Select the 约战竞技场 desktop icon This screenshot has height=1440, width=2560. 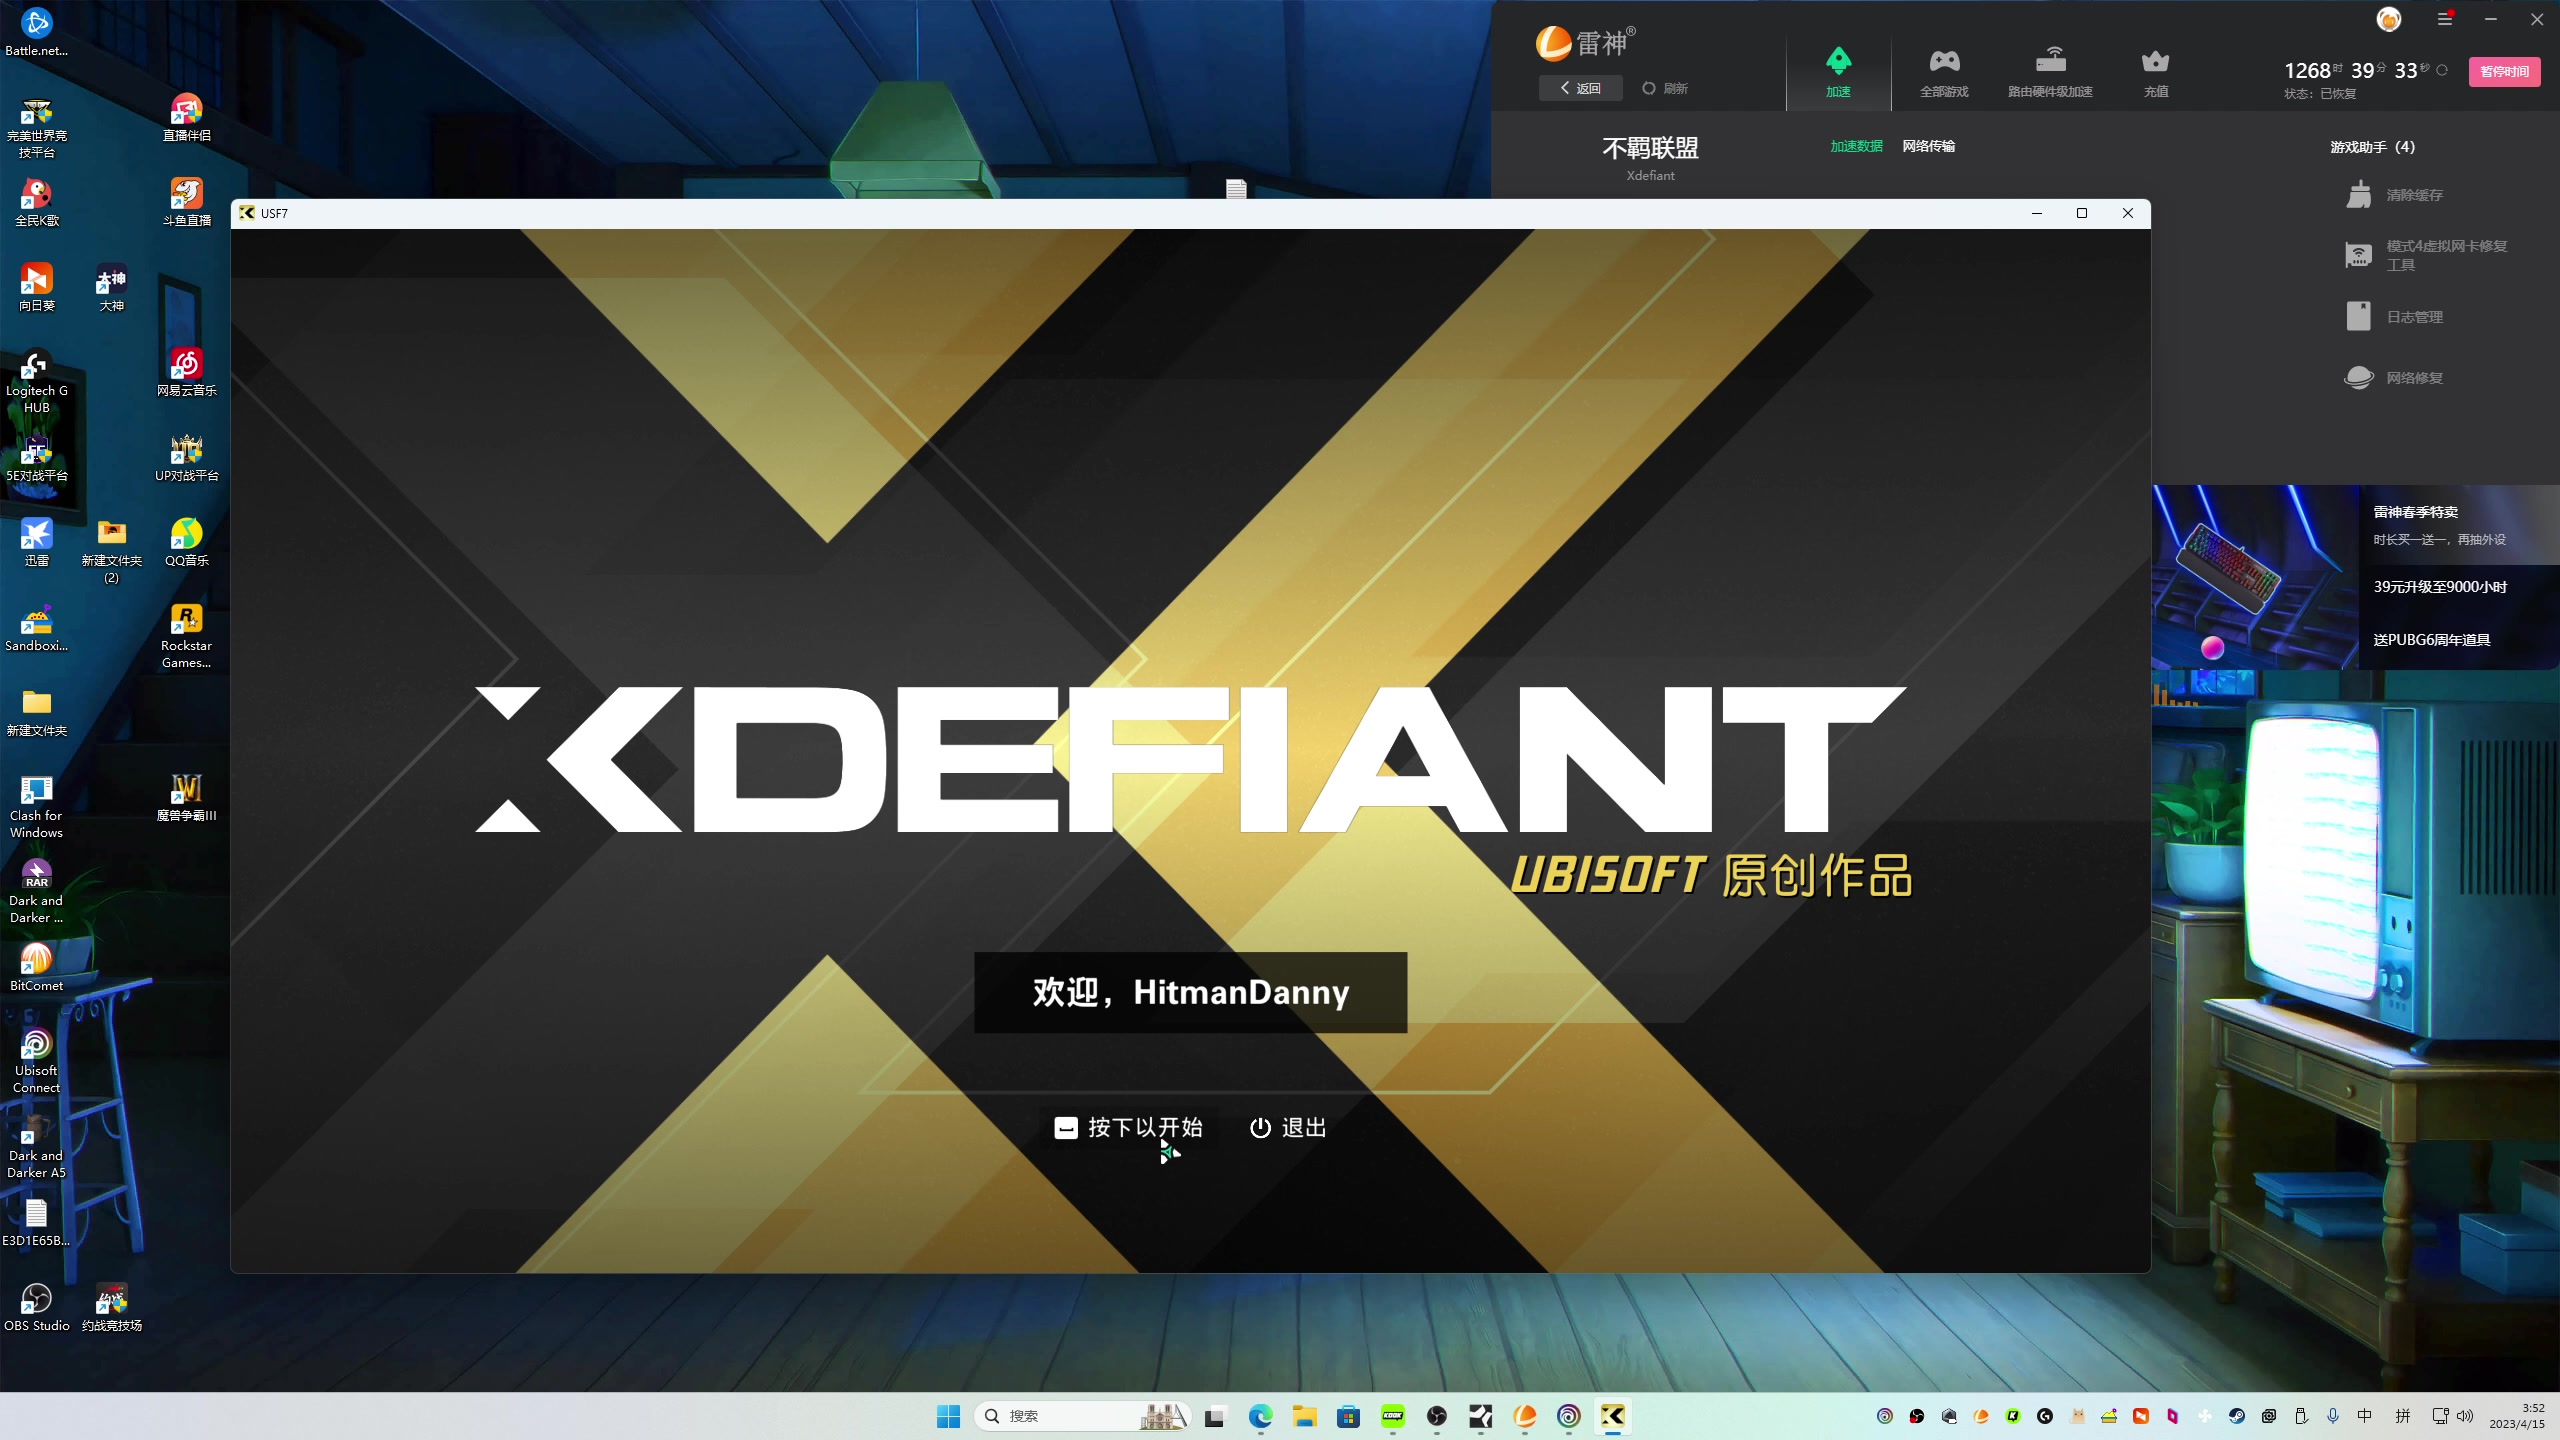coord(112,1308)
